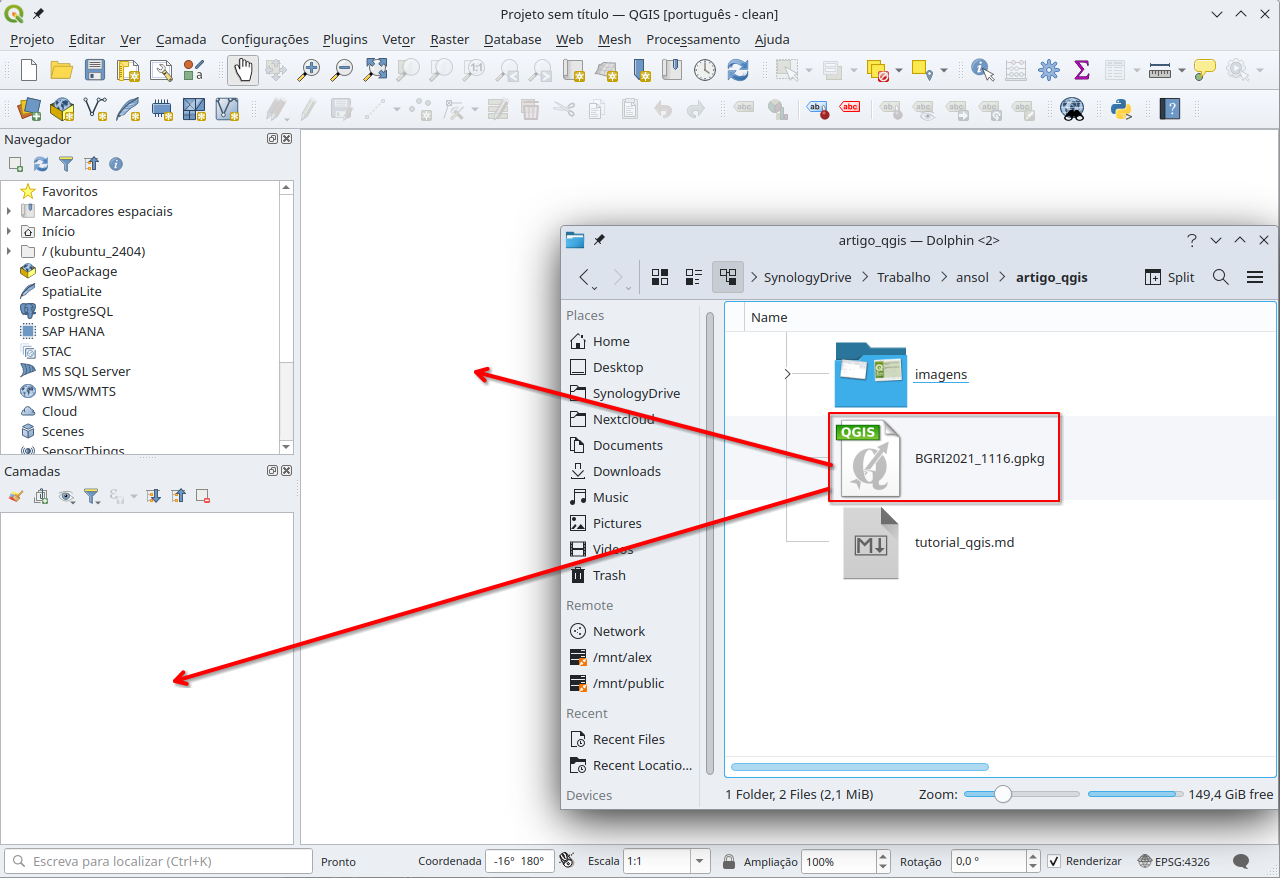Toggle Split view in Dolphin
The width and height of the screenshot is (1280, 878).
[1169, 277]
